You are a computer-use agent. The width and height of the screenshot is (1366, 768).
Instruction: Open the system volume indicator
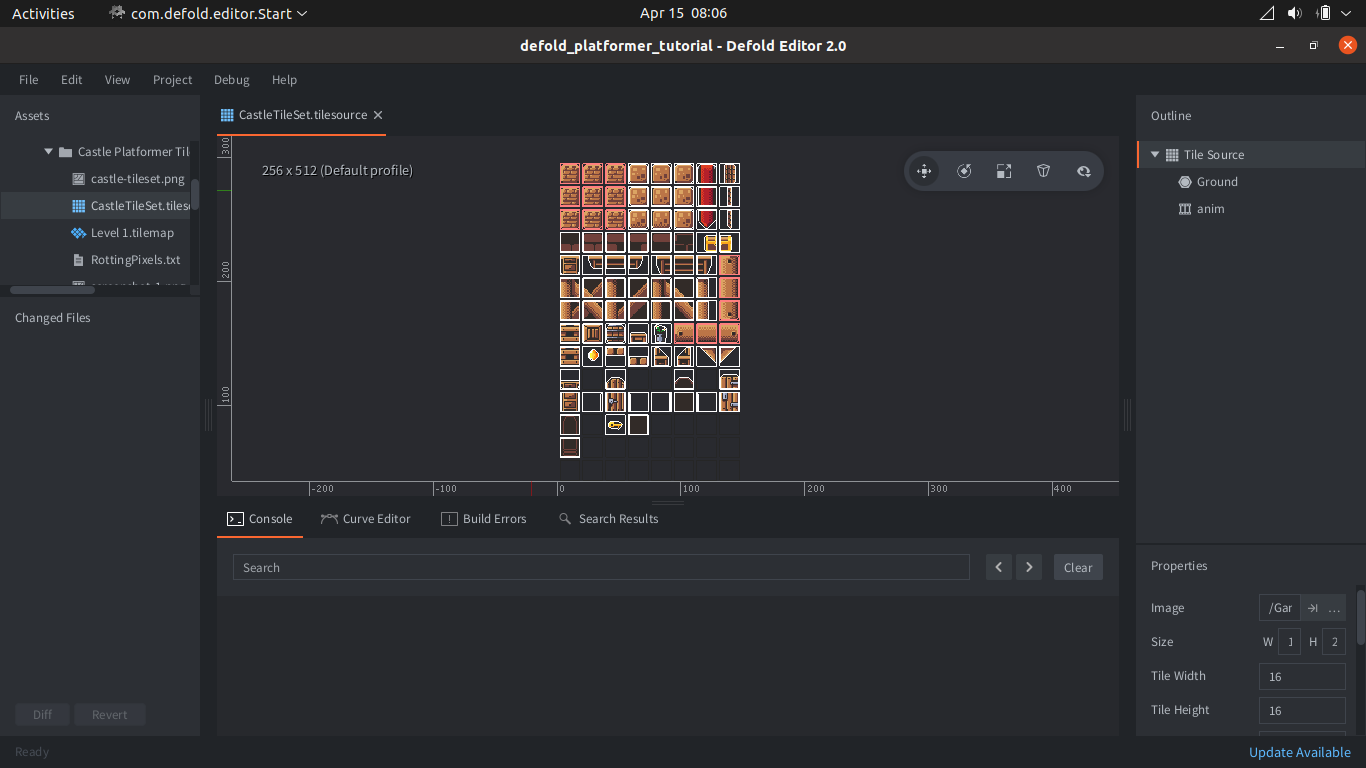point(1295,13)
